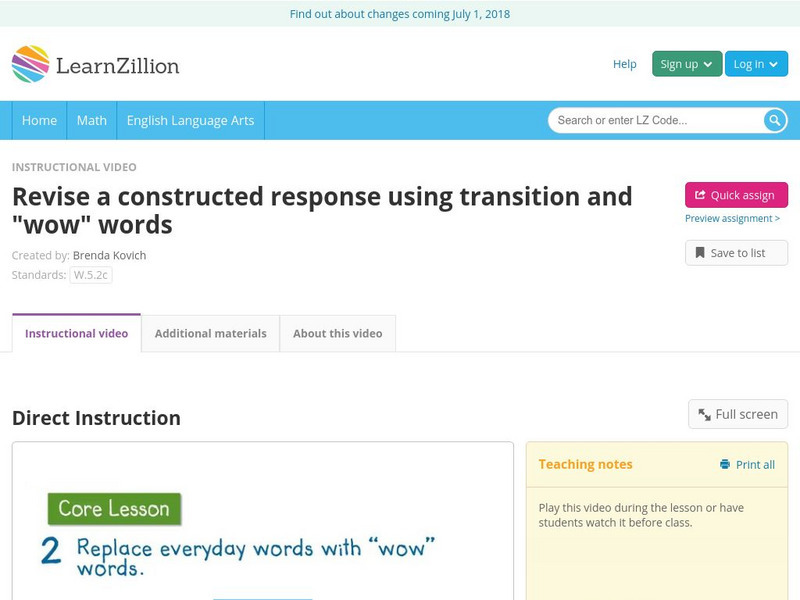
Task: Open English Language Arts menu item
Action: tap(190, 120)
